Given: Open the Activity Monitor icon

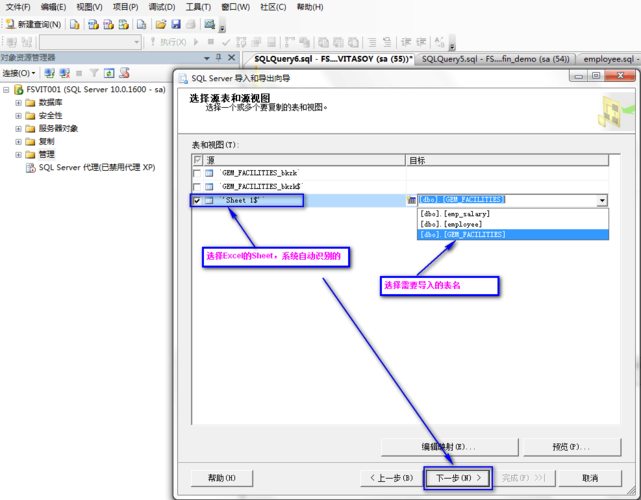Looking at the screenshot, I should point(210,25).
